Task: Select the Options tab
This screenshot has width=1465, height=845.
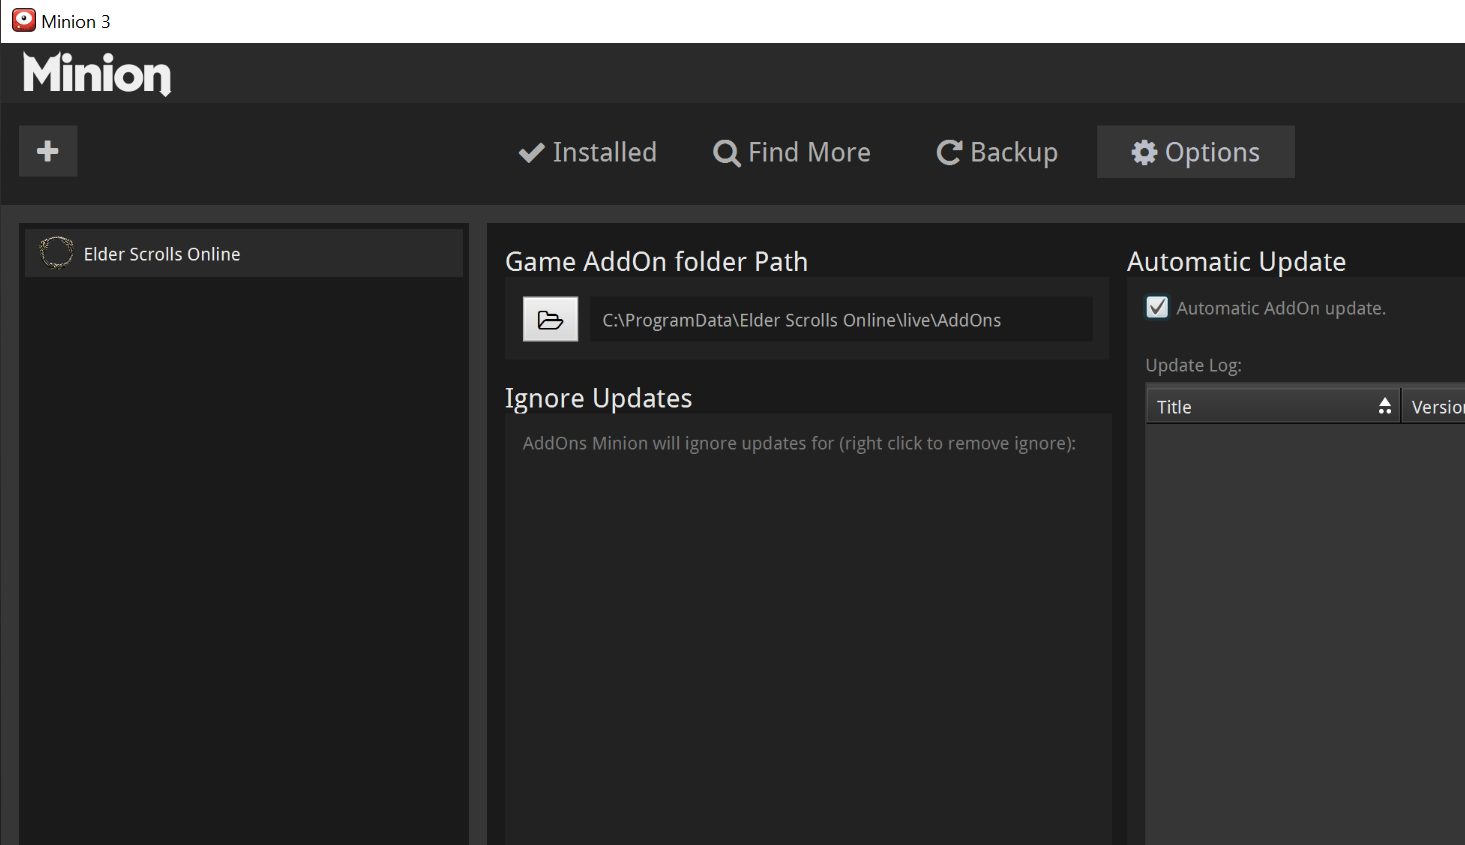Action: click(1196, 152)
